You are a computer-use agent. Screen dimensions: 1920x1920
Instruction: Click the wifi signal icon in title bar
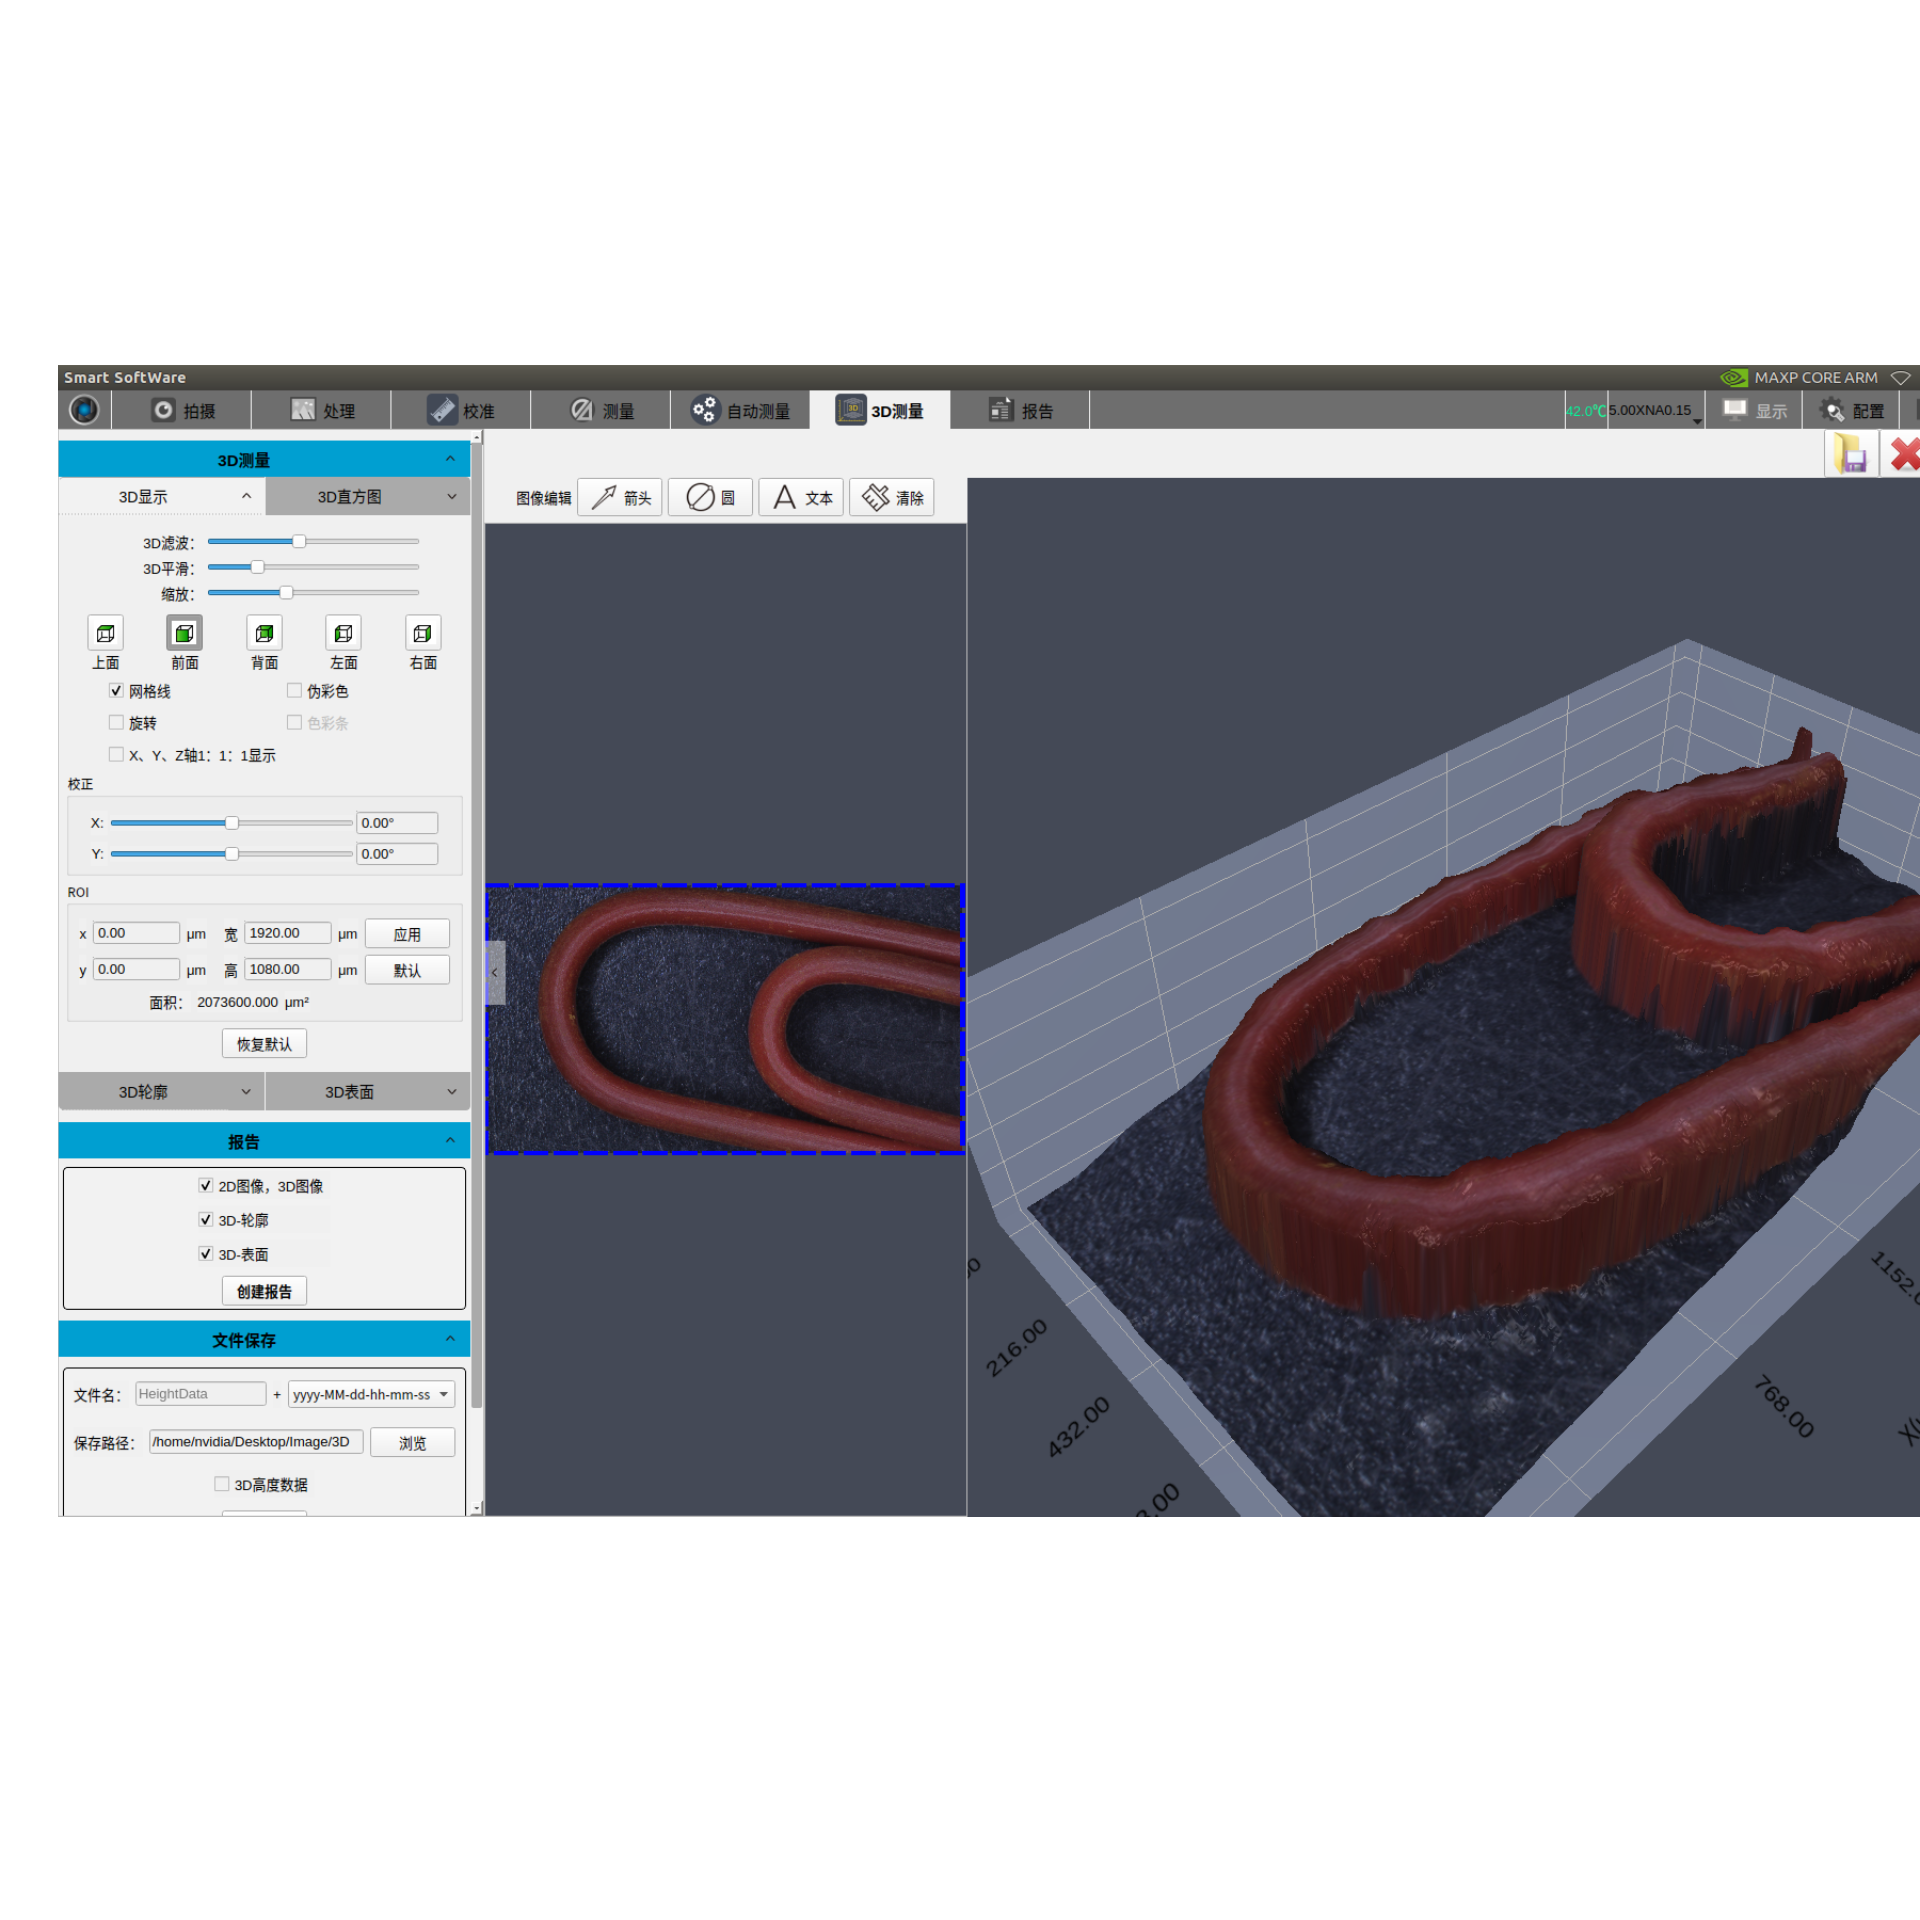point(1900,378)
